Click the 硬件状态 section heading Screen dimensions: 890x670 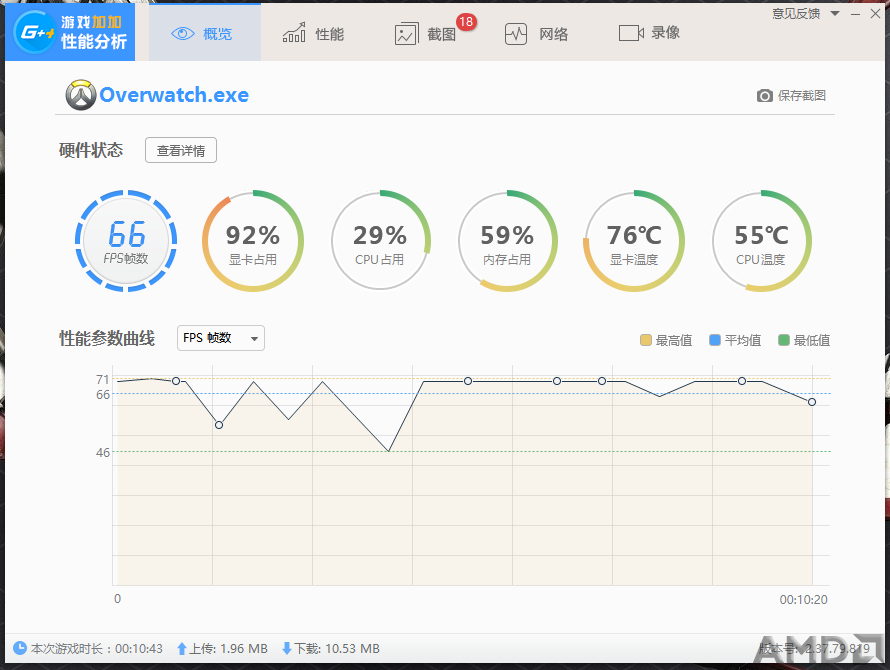91,150
